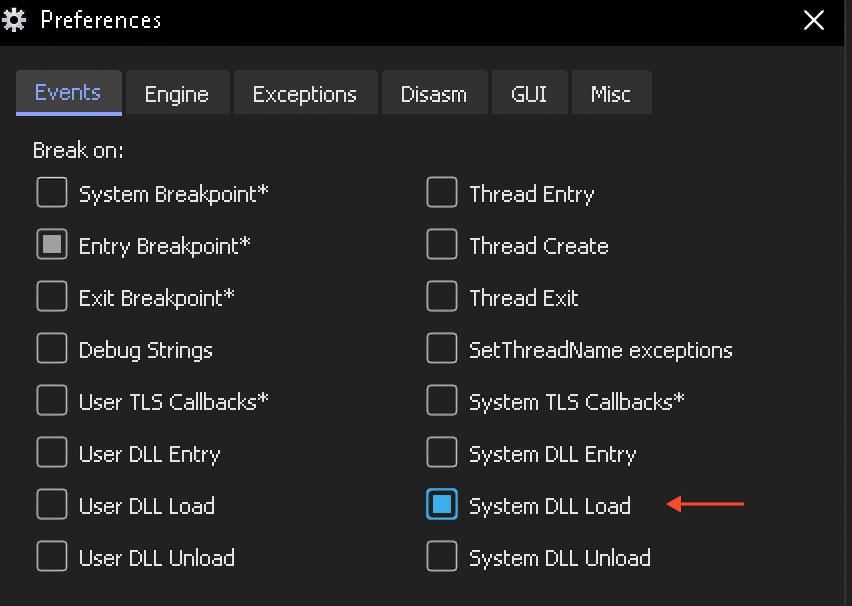Check the Debug Strings option
This screenshot has width=852, height=606.
click(x=52, y=349)
